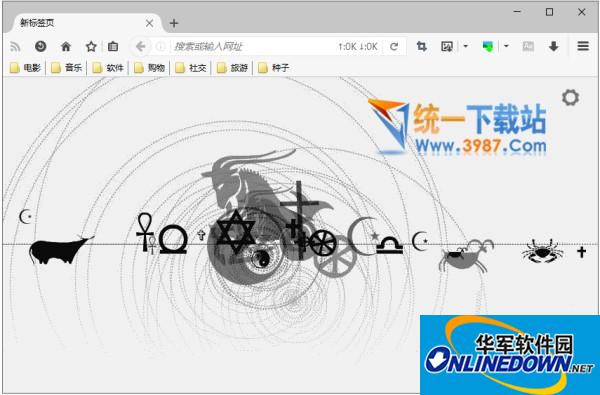The width and height of the screenshot is (600, 395).
Task: Close the browser window
Action: coord(582,12)
